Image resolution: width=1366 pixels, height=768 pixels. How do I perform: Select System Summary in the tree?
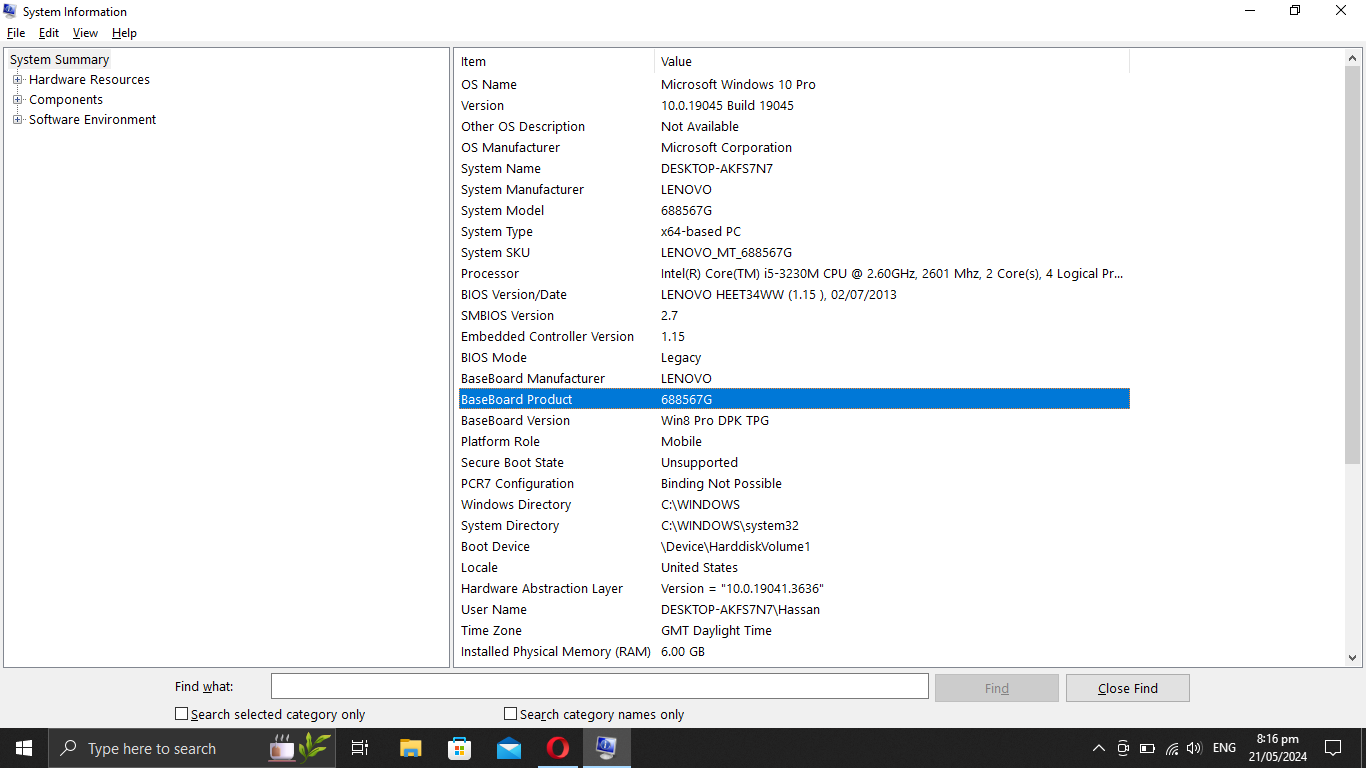click(59, 60)
